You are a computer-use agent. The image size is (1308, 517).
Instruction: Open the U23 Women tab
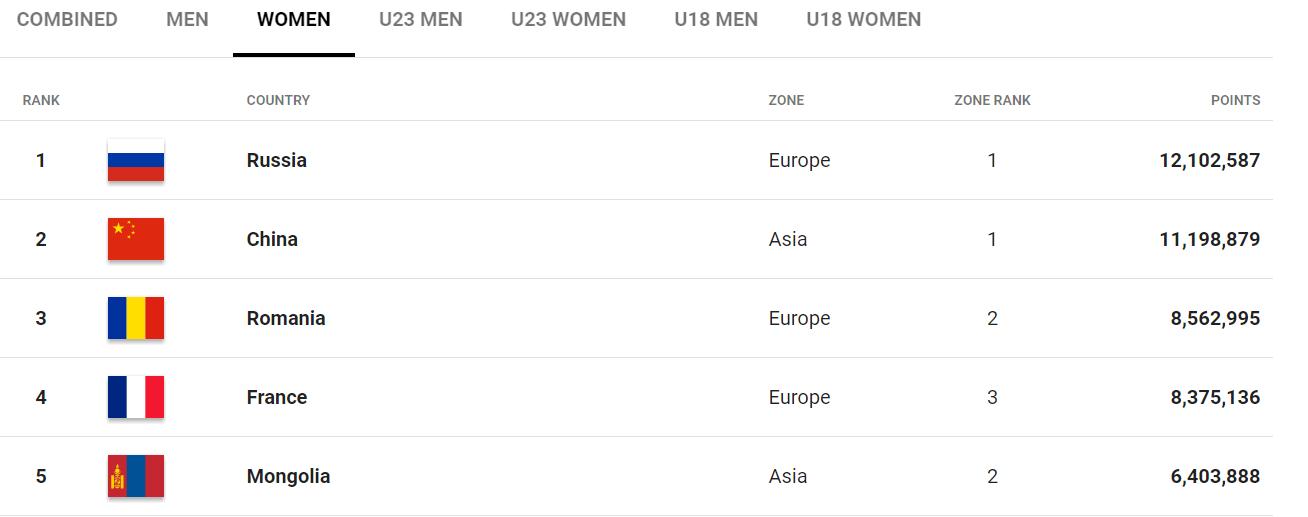coord(568,20)
